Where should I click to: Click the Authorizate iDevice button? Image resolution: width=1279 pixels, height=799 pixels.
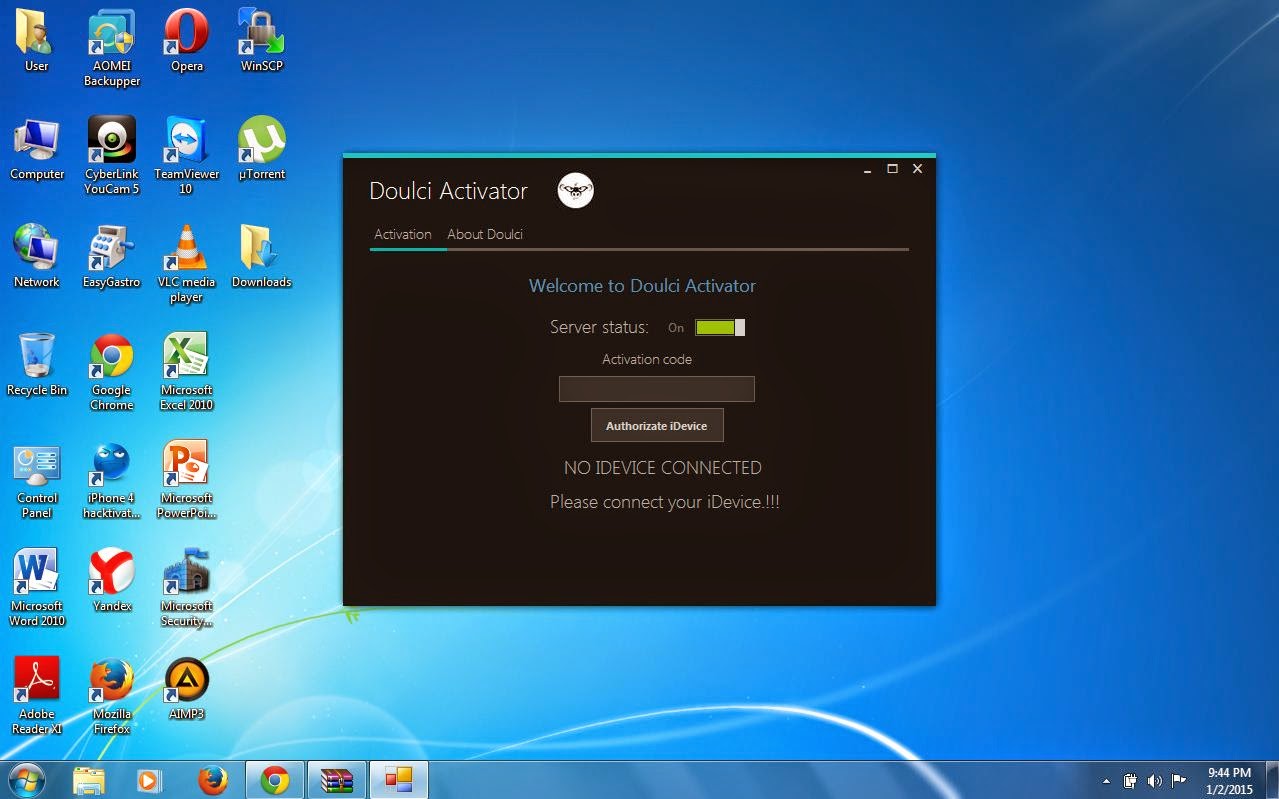pyautogui.click(x=657, y=425)
